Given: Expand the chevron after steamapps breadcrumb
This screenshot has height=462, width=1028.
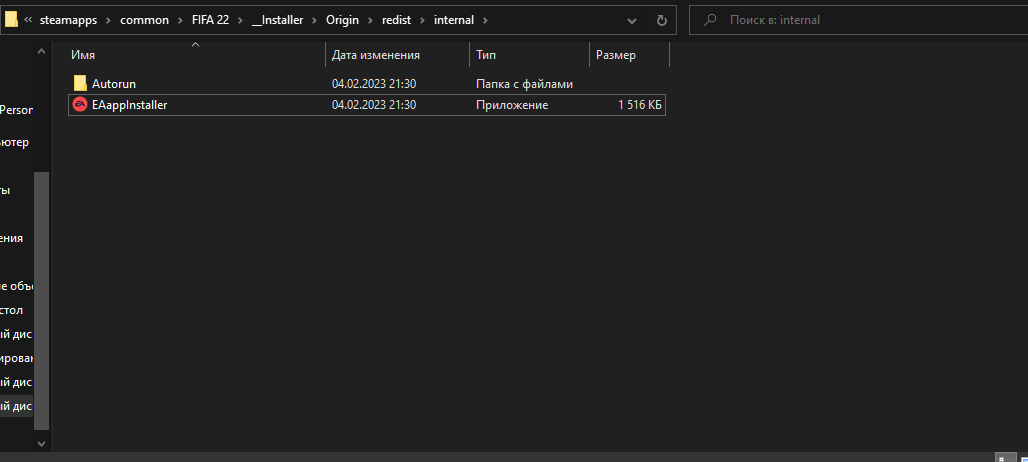Looking at the screenshot, I should [x=109, y=20].
